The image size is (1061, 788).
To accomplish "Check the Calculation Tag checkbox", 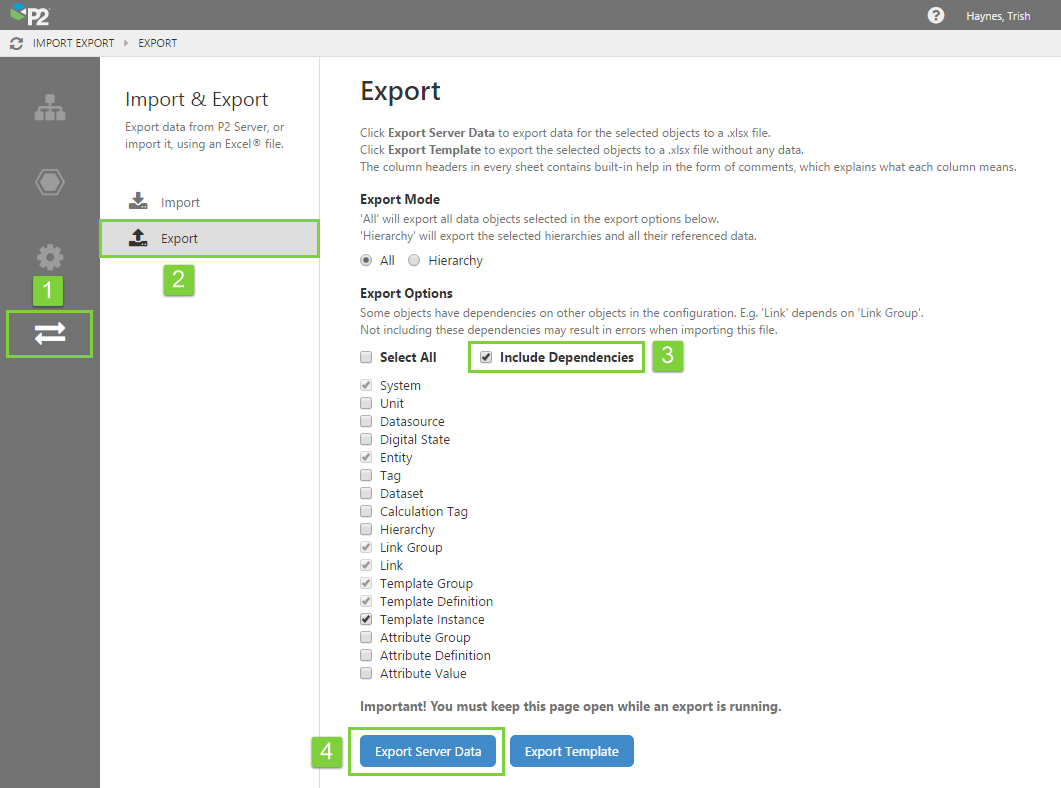I will pos(366,512).
